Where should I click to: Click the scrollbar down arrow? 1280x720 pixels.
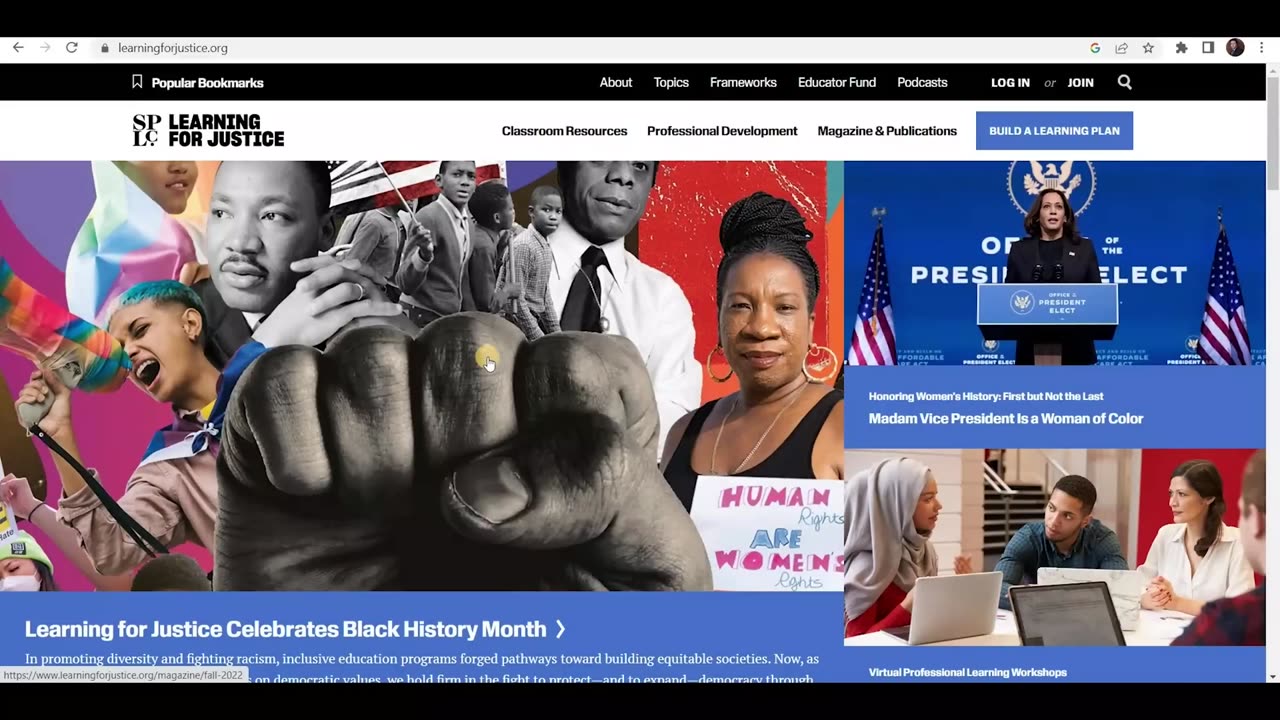(1272, 676)
